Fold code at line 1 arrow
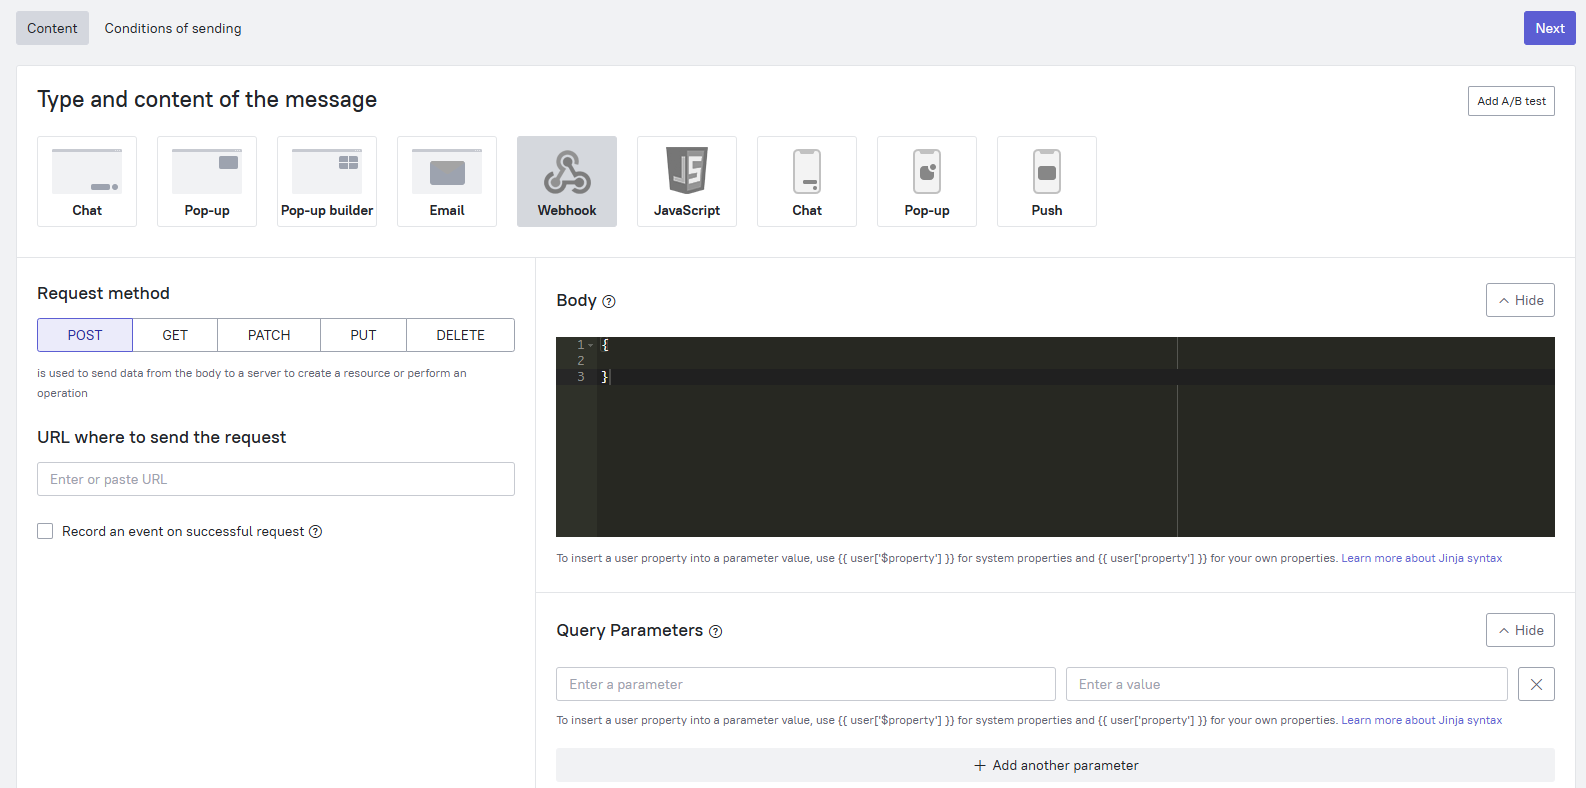The width and height of the screenshot is (1586, 788). point(591,345)
